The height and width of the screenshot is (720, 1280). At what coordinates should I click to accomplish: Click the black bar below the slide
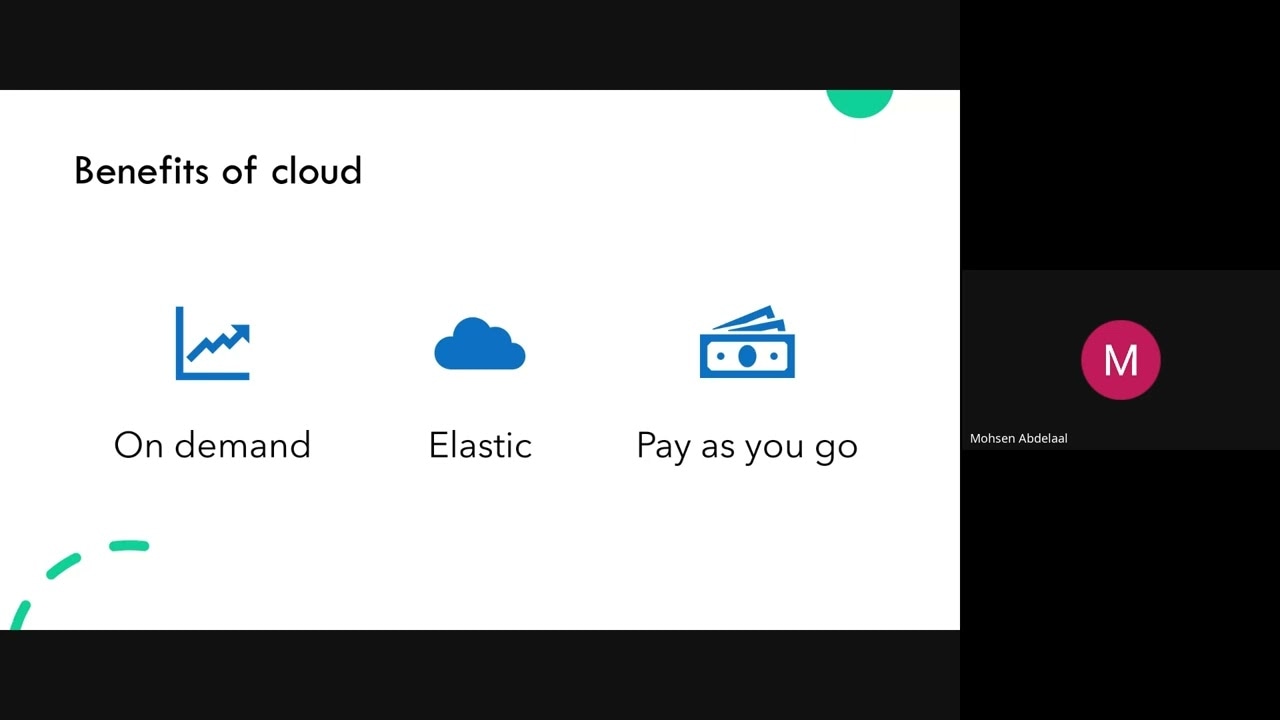click(480, 675)
